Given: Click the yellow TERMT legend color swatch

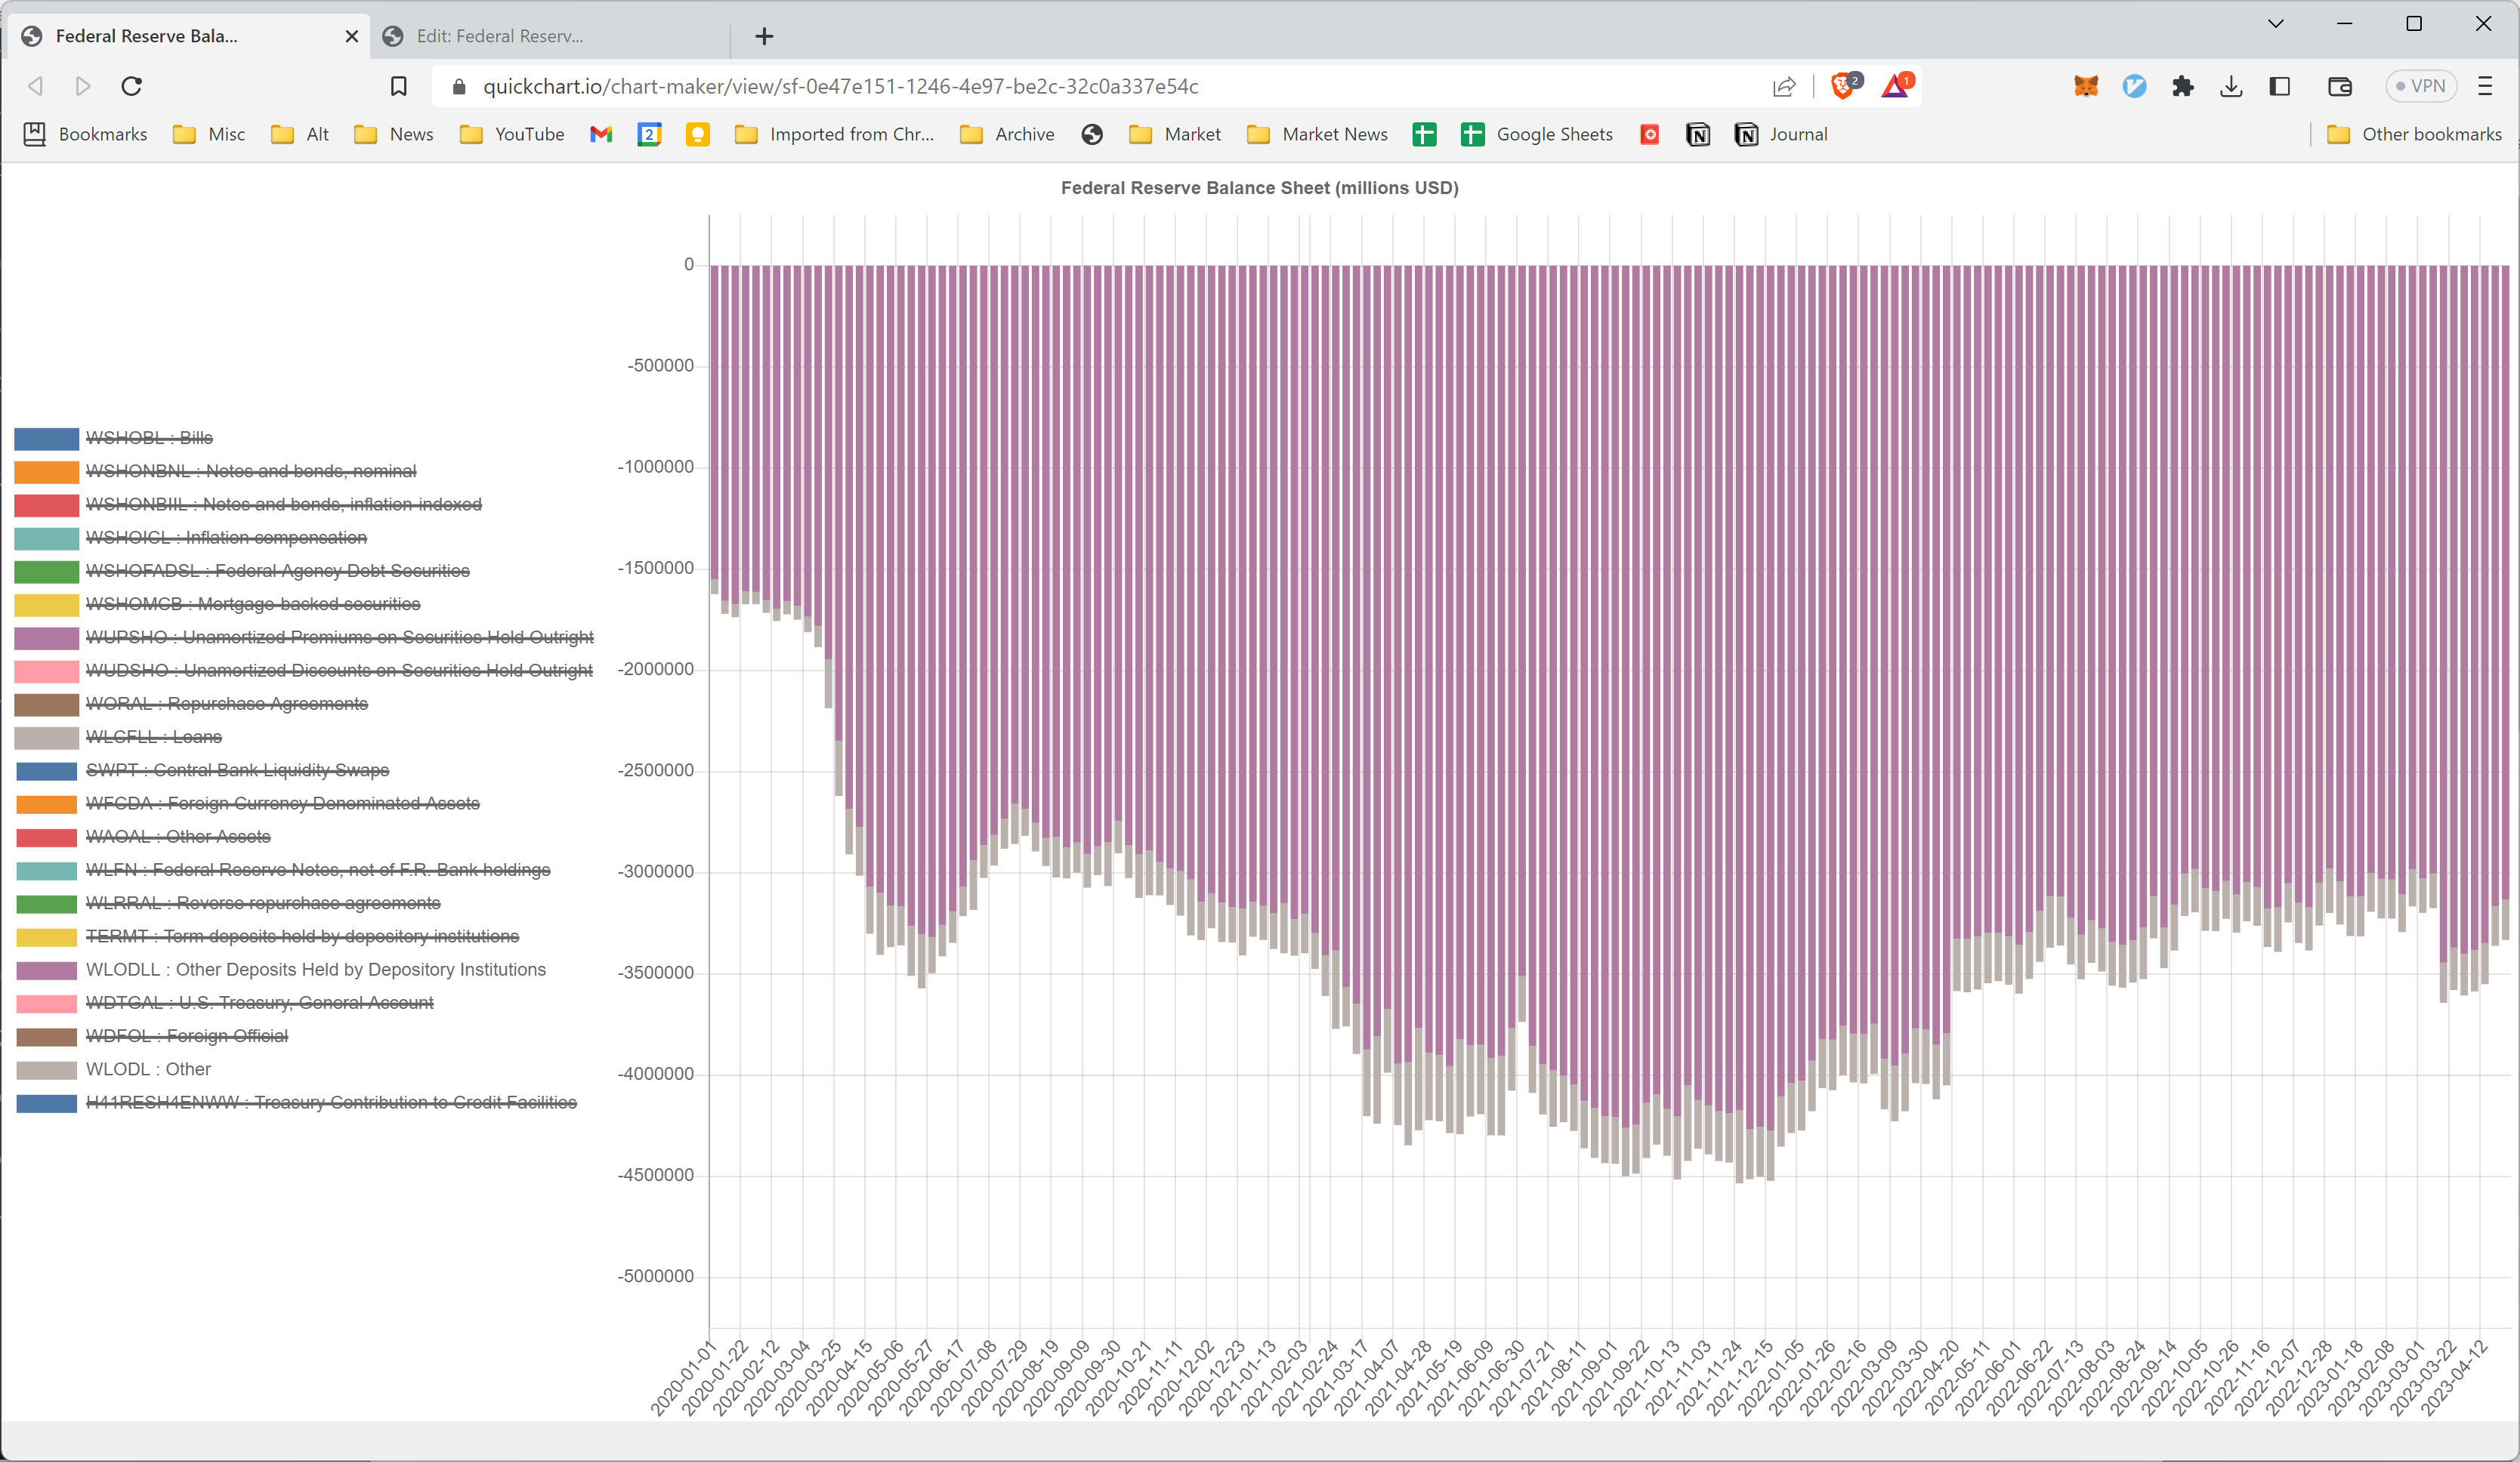Looking at the screenshot, I should point(46,937).
